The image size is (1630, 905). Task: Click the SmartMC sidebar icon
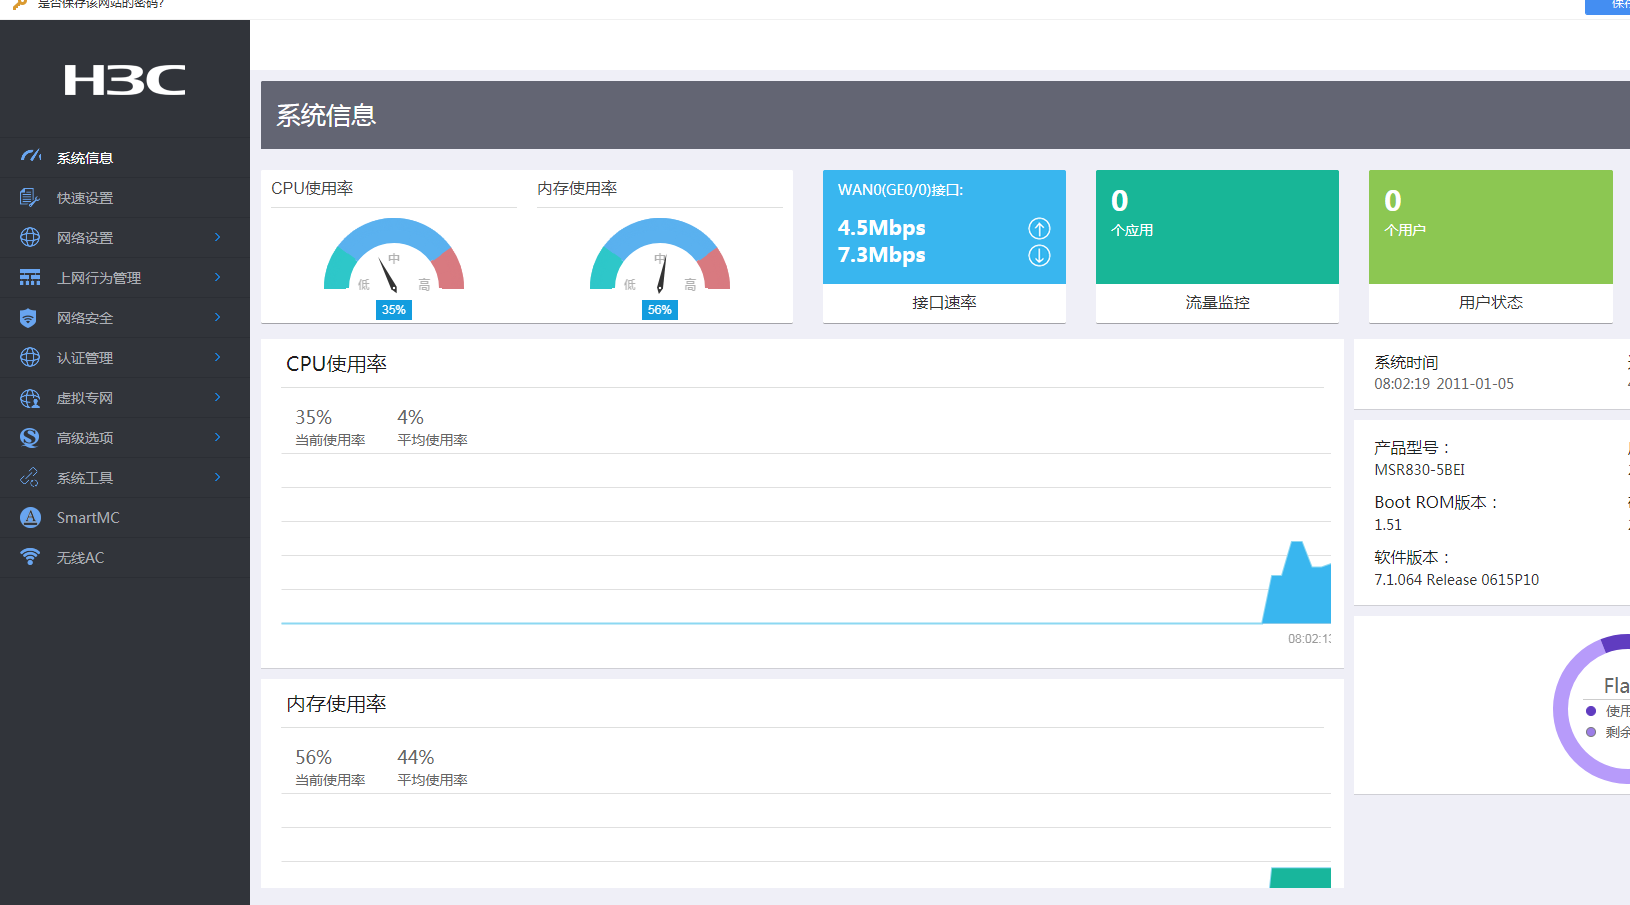click(x=31, y=517)
